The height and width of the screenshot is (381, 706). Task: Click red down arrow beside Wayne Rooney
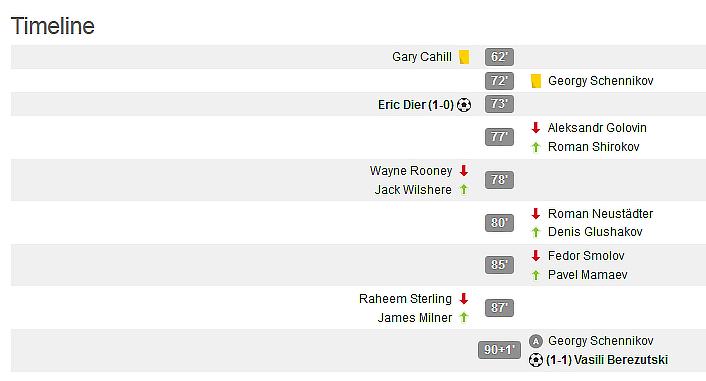(x=464, y=171)
